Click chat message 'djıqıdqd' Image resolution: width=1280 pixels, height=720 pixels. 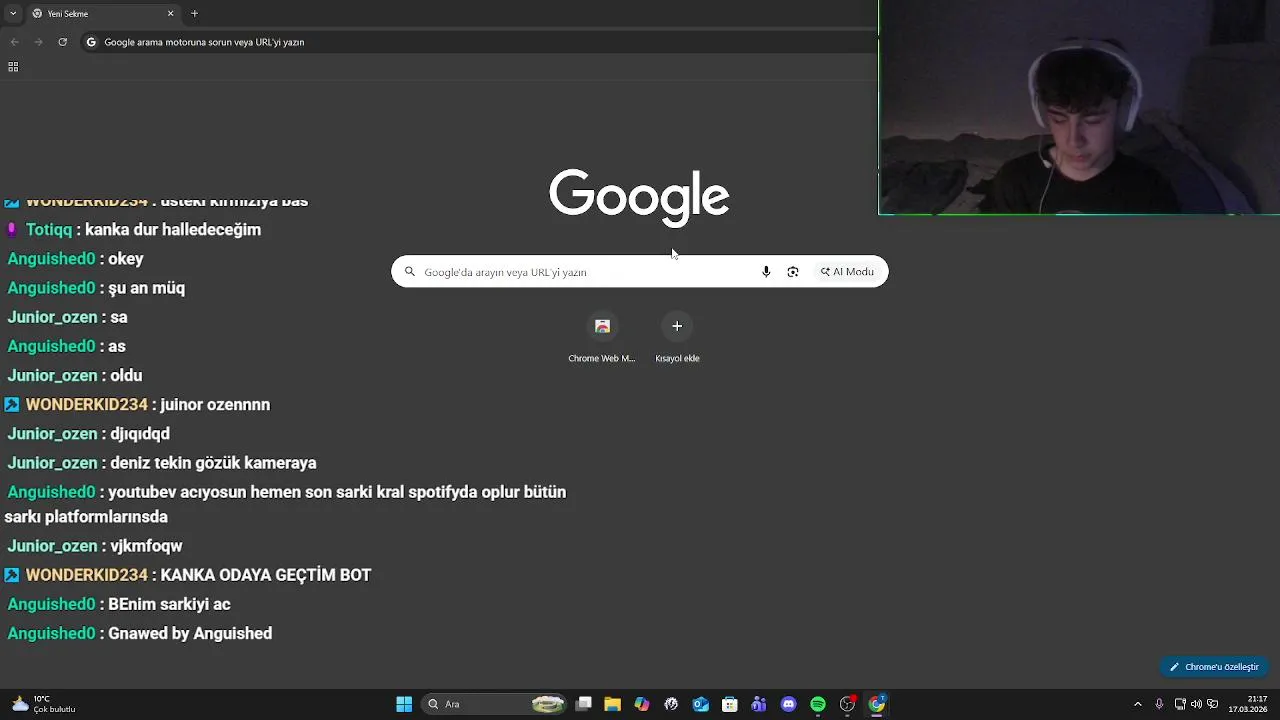(x=140, y=433)
